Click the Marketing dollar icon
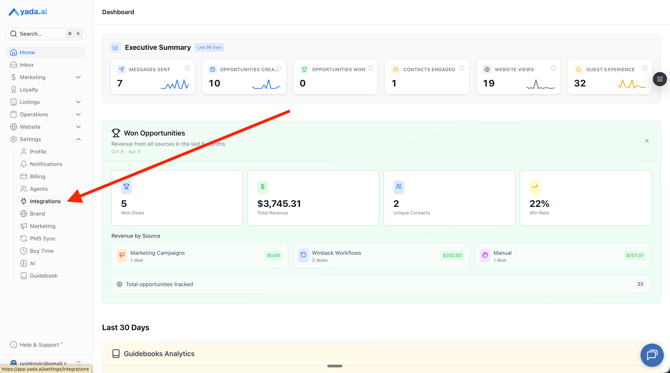The image size is (670, 373). tap(14, 77)
